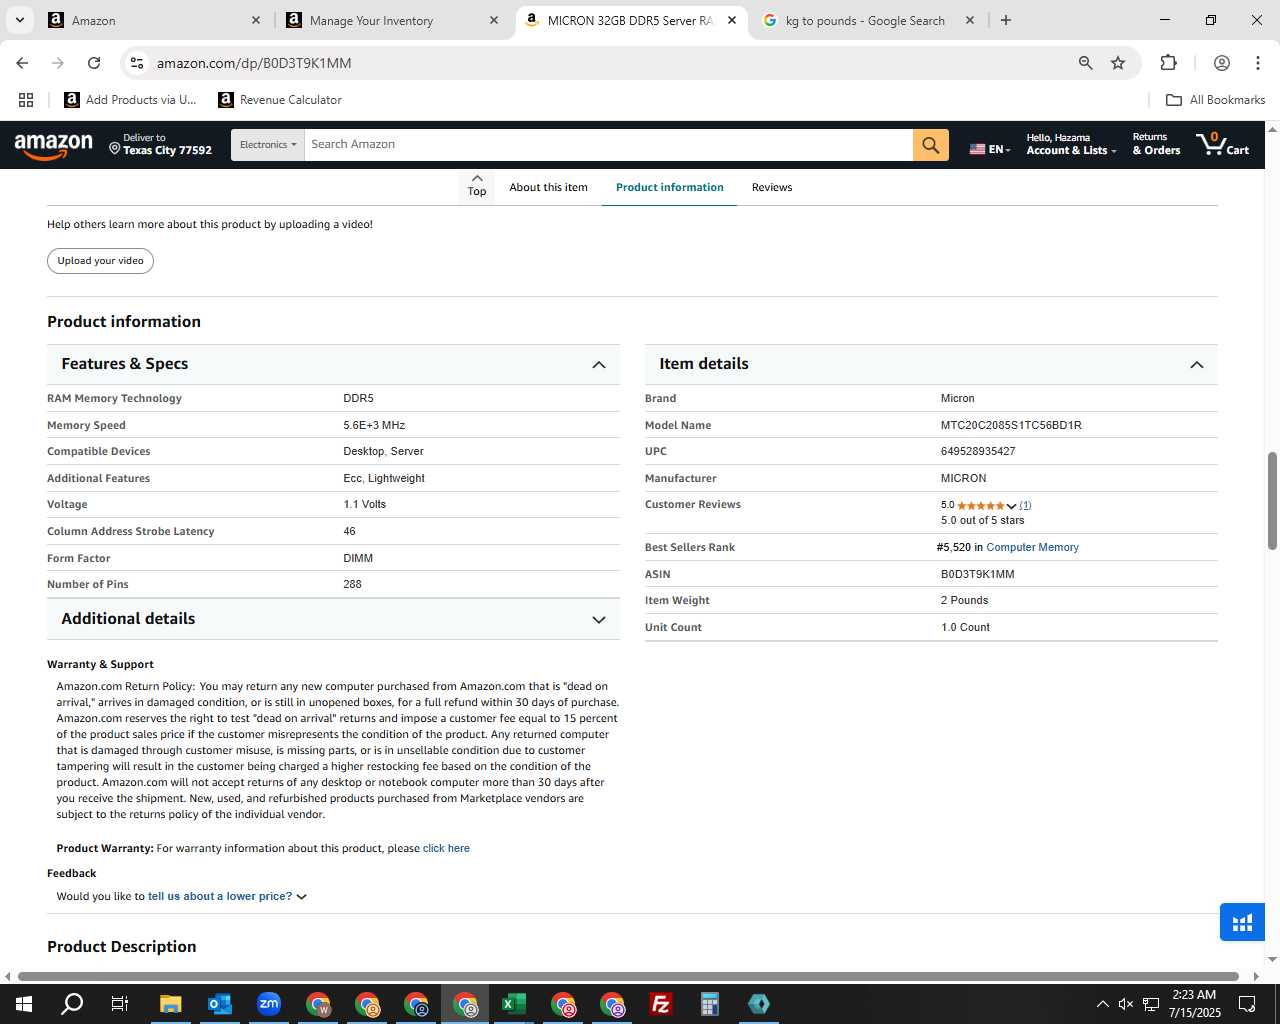Jump to the Reviews section

pyautogui.click(x=772, y=187)
